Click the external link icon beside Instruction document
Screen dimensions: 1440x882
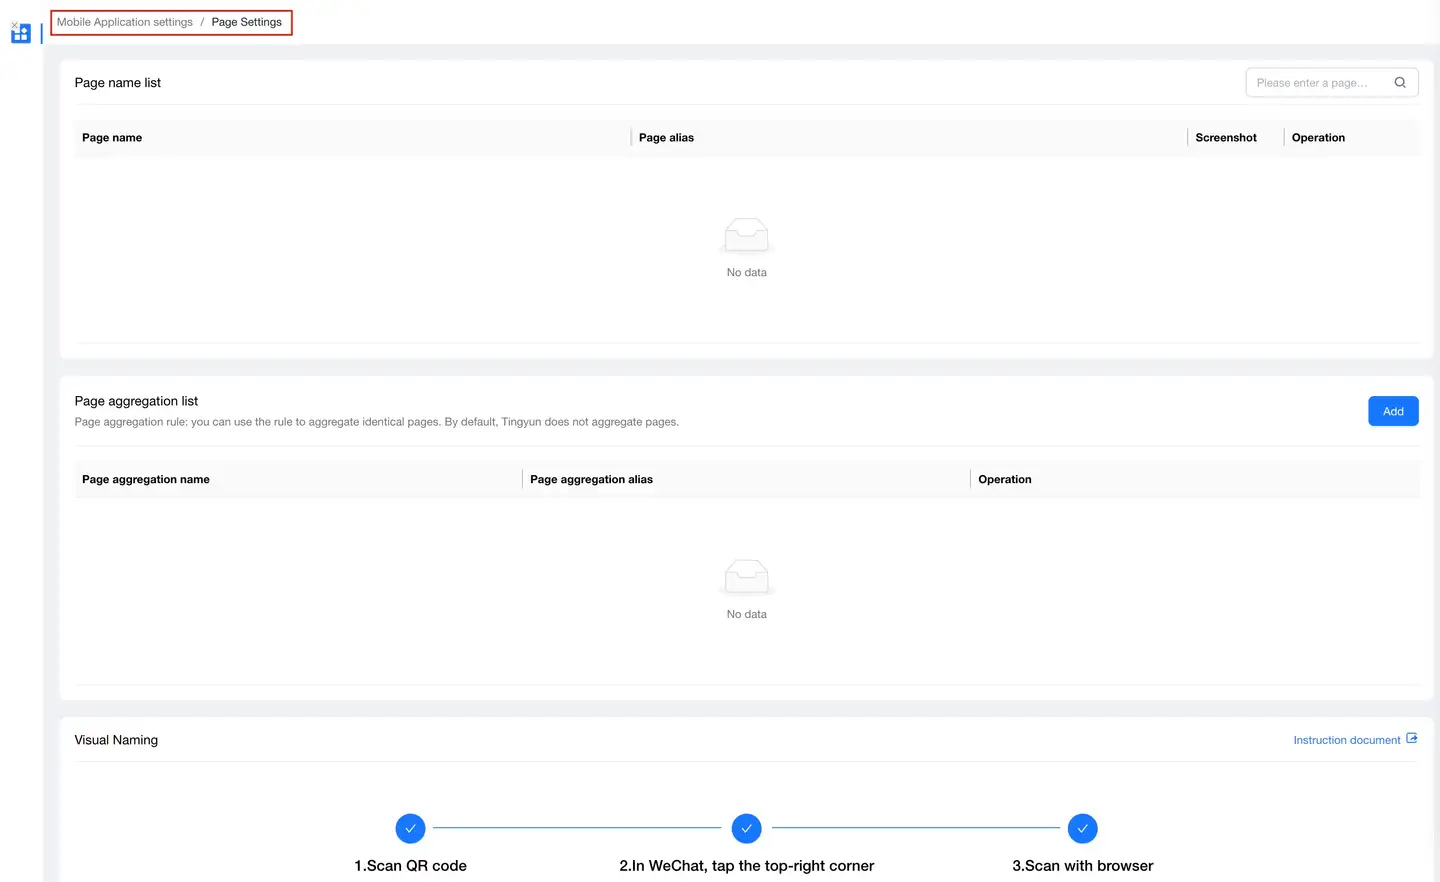click(1412, 739)
